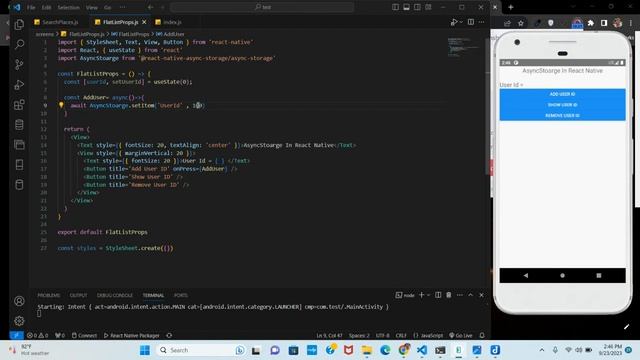Viewport: 640px width, 360px height.
Task: Switch to the PORTS panel tab
Action: click(181, 295)
